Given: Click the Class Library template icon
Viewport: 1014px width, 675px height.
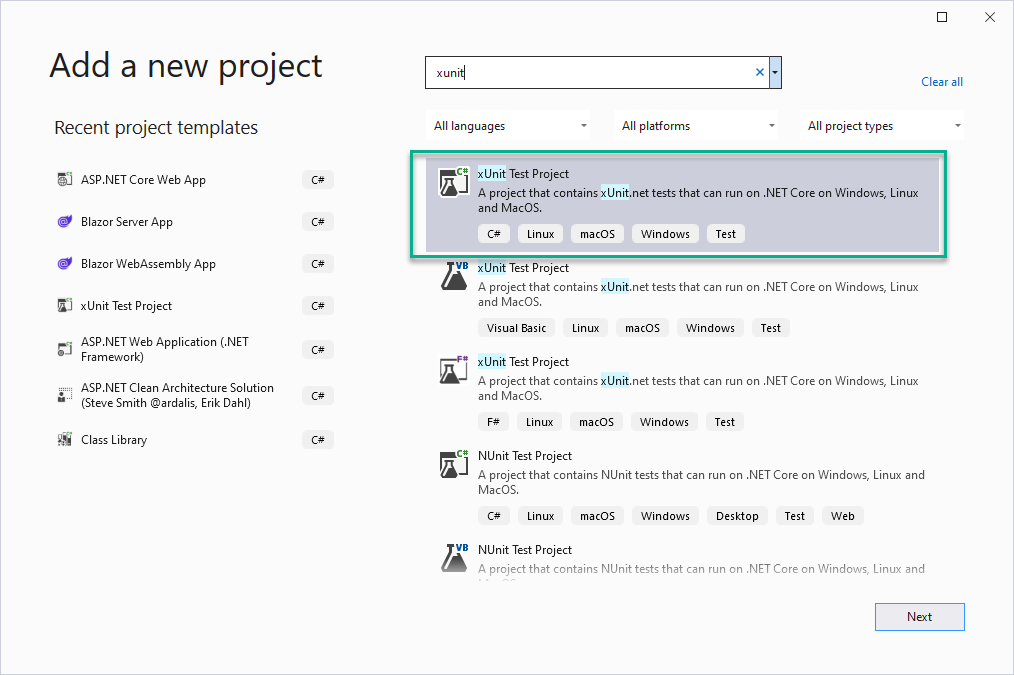Looking at the screenshot, I should (66, 439).
